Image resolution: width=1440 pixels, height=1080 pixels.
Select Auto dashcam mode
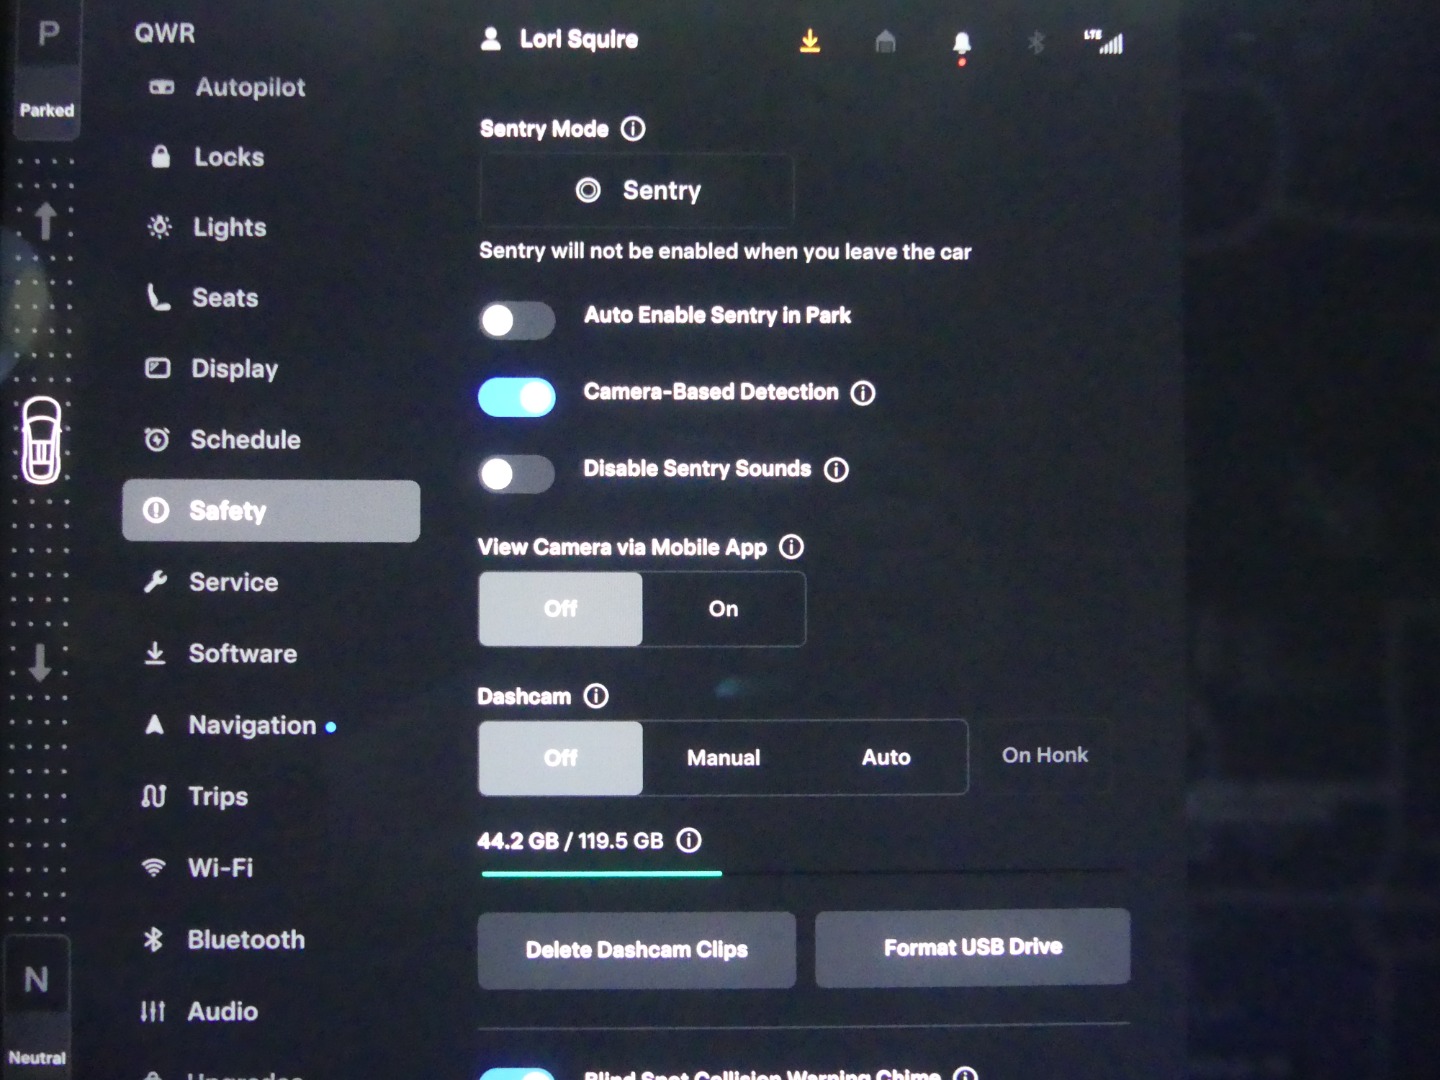pyautogui.click(x=886, y=758)
